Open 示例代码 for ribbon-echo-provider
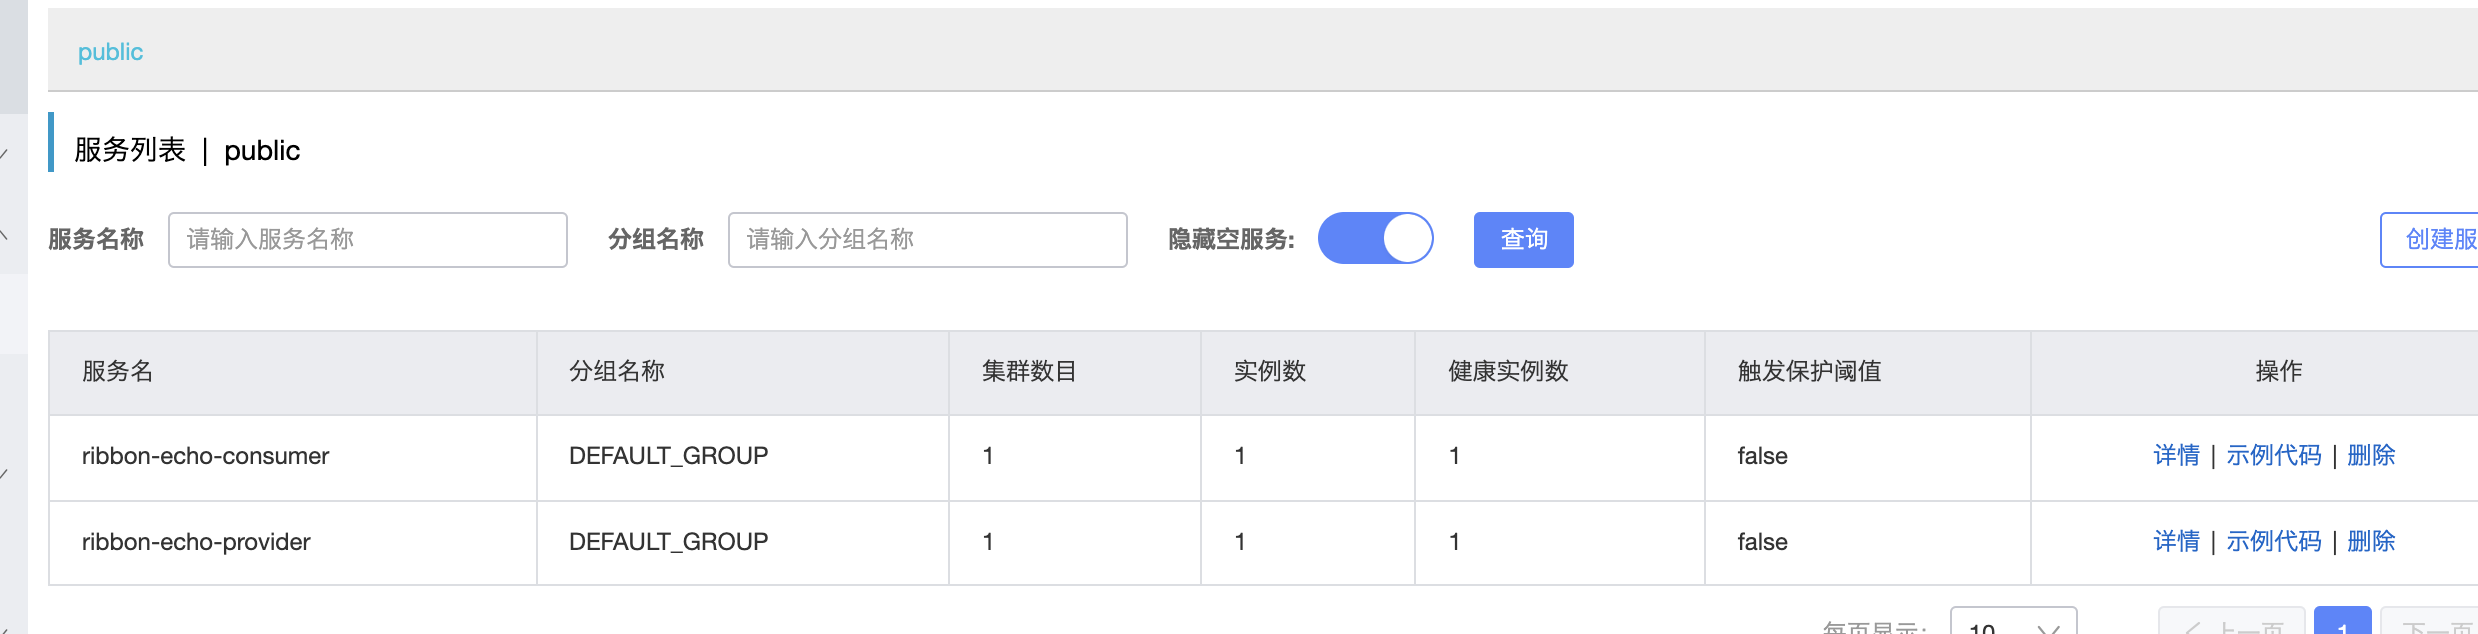Screen dimensions: 2478x634 pyautogui.click(x=2273, y=542)
